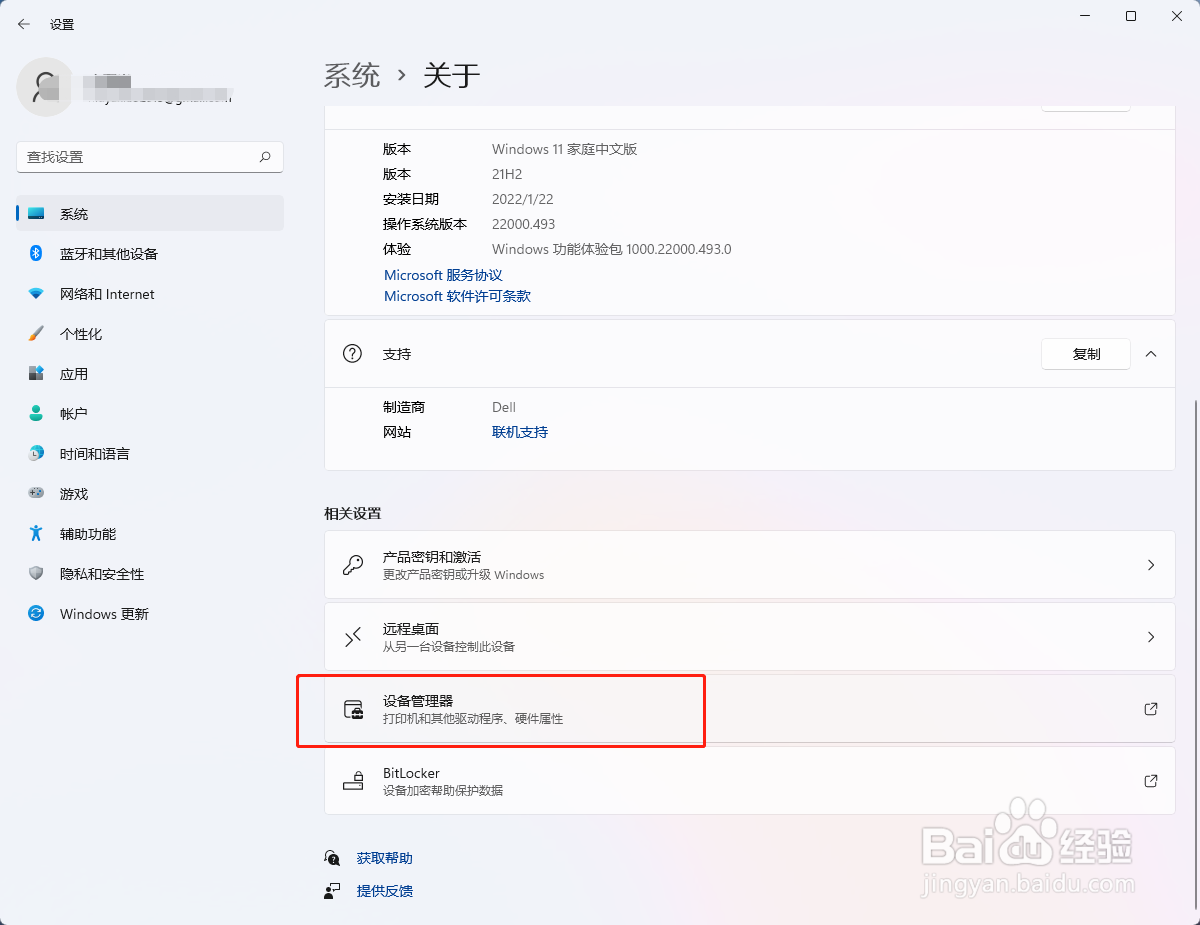1200x925 pixels.
Task: Open 个性化 settings
Action: pos(150,334)
